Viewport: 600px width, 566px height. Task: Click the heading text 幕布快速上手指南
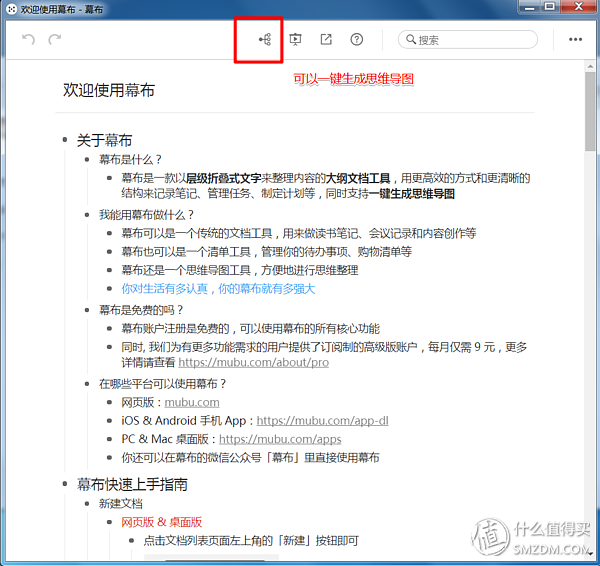[132, 484]
